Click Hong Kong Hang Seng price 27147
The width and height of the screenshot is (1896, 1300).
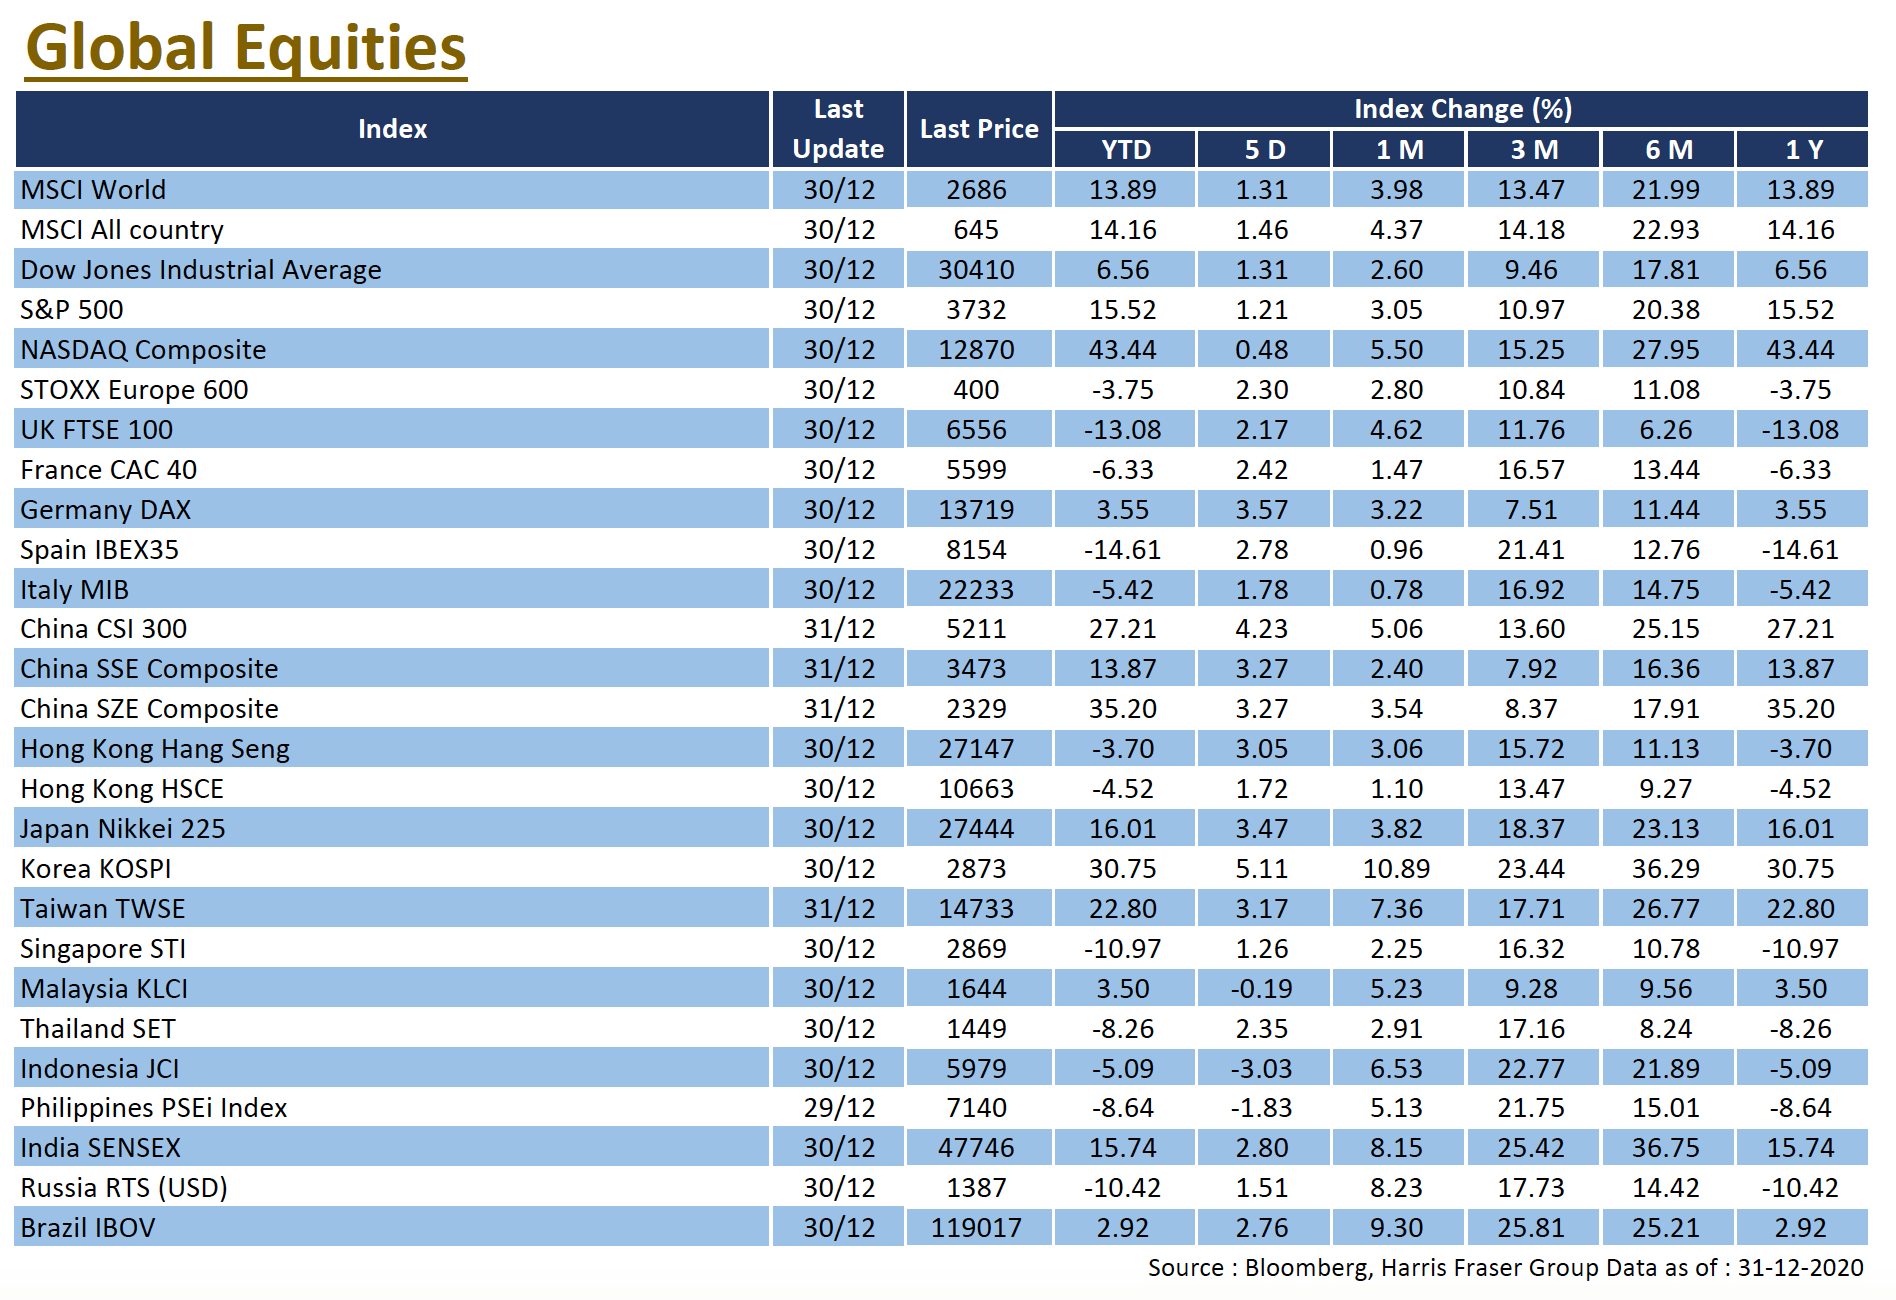(977, 749)
